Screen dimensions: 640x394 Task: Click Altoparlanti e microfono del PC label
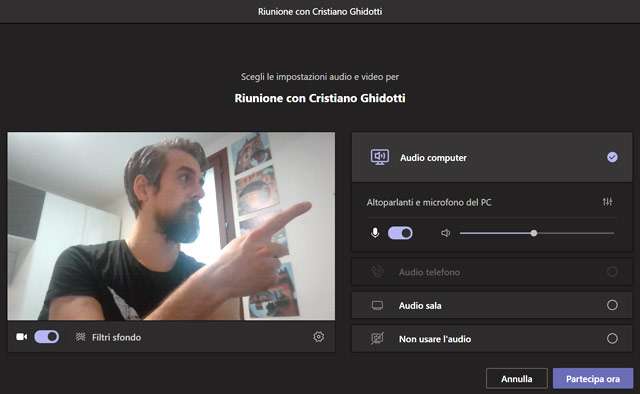tap(429, 202)
